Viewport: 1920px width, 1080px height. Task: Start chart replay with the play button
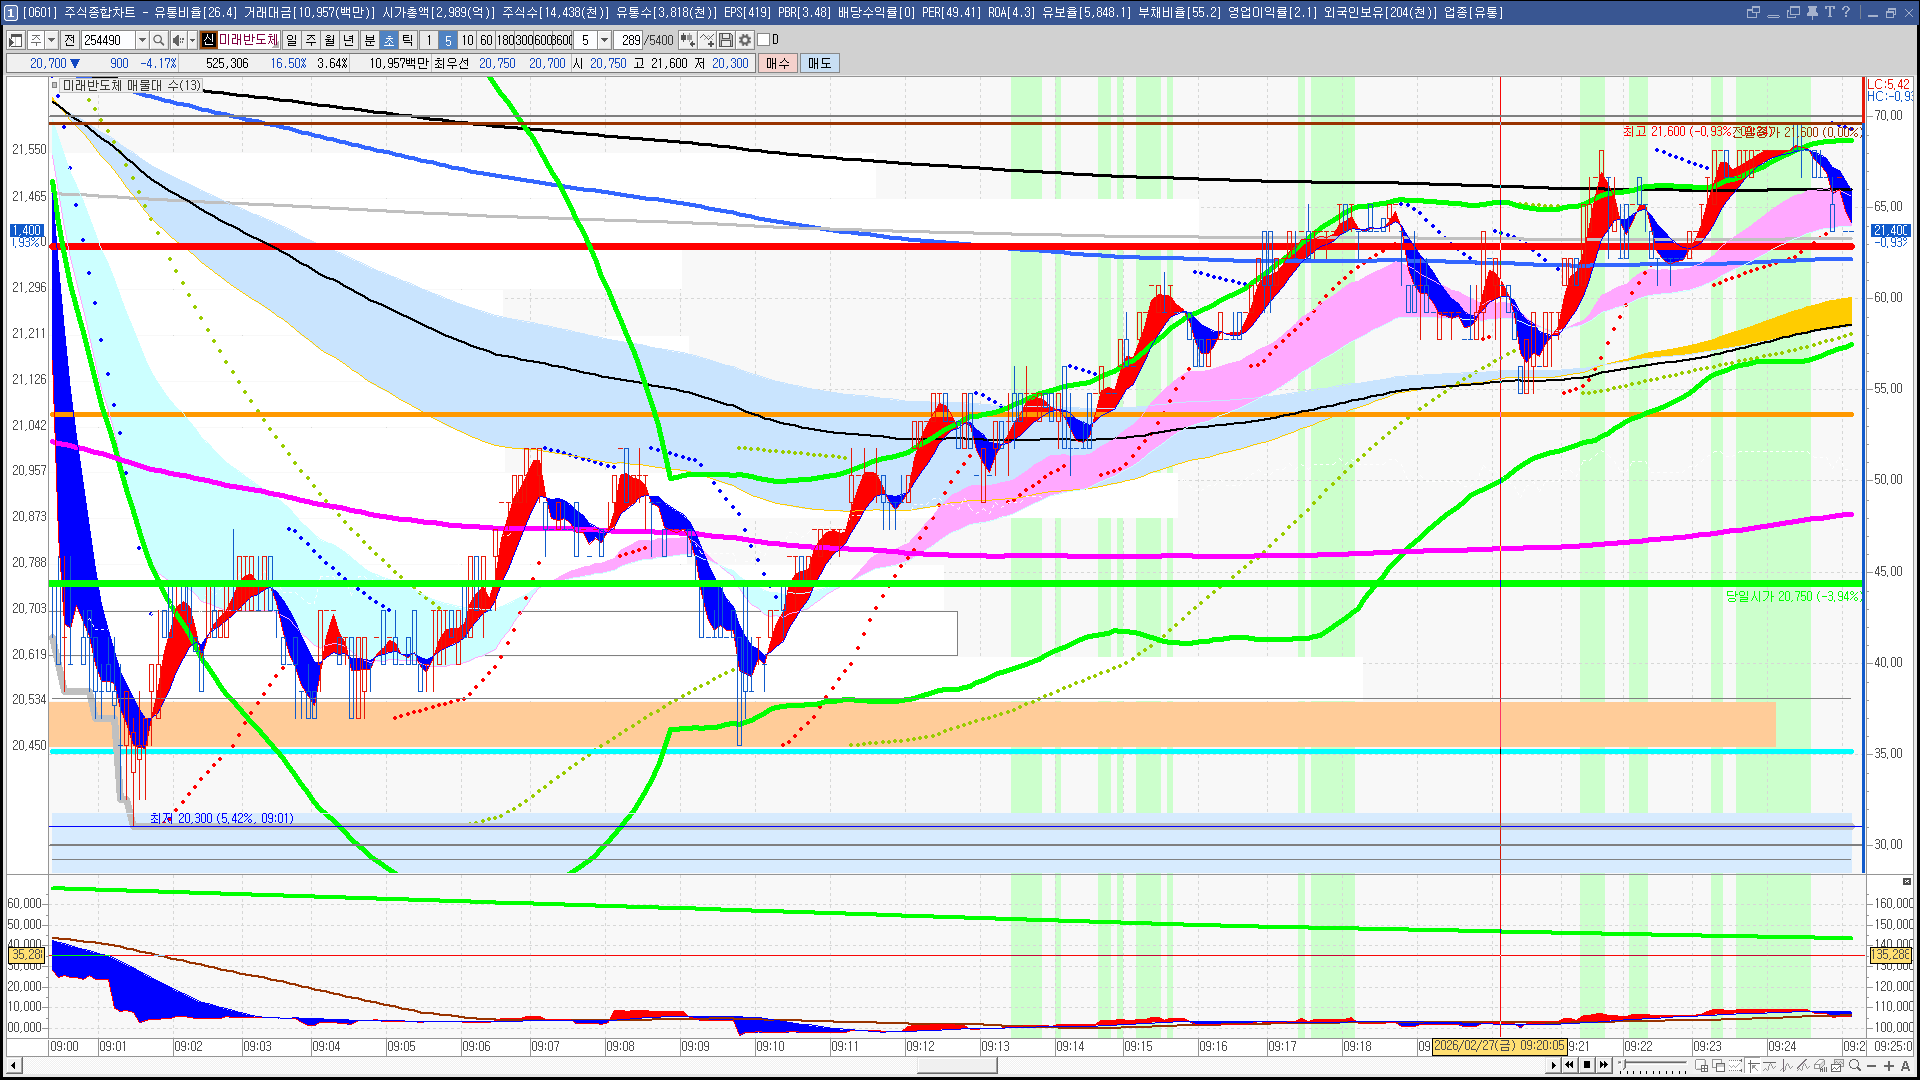pos(1553,1065)
